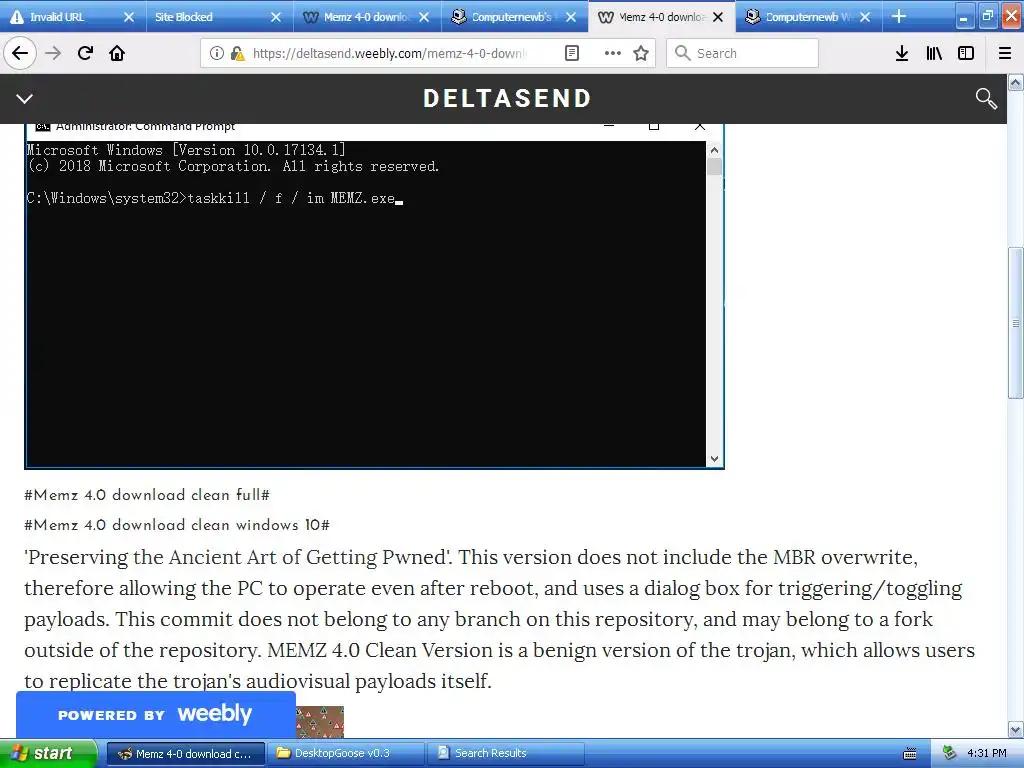Bookmark this page with the star

pyautogui.click(x=641, y=53)
